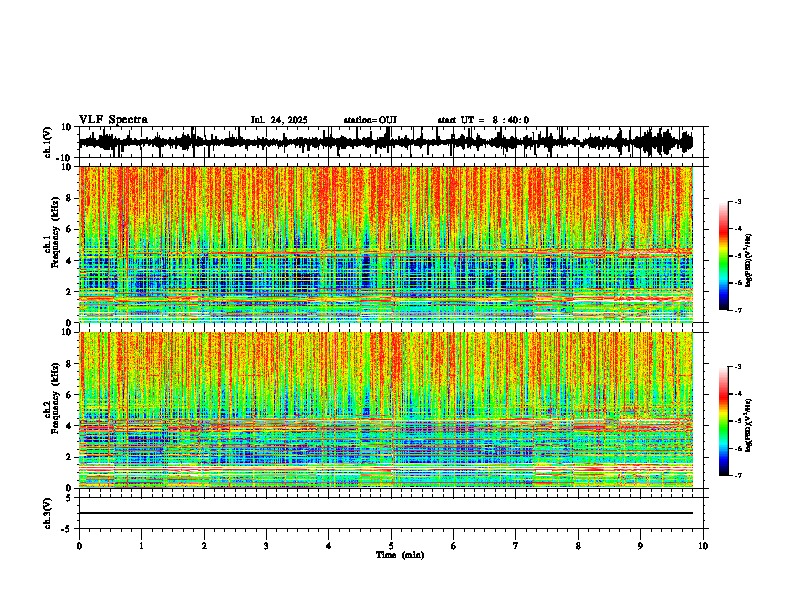
Task: Click the "start UT = 8 : 40: 0" text
Action: (483, 120)
